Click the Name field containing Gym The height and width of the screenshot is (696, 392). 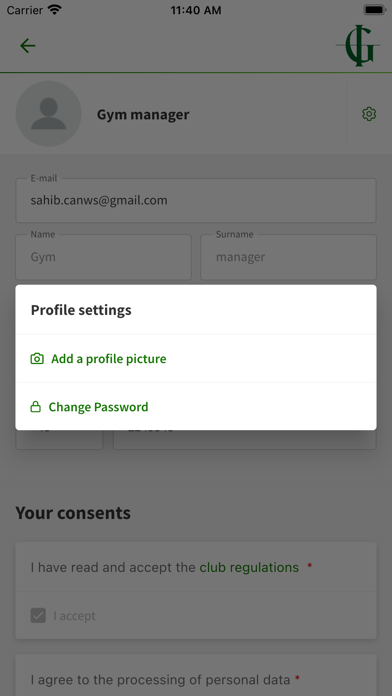pos(103,257)
